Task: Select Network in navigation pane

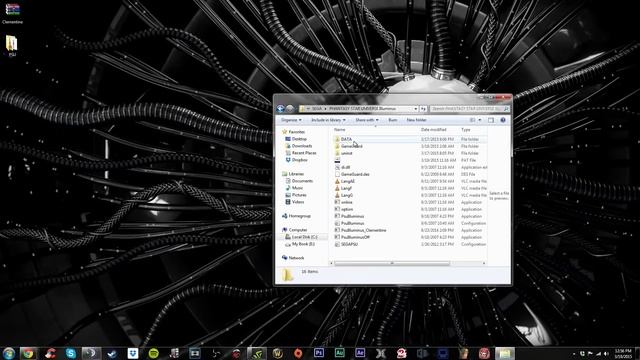Action: tap(296, 258)
